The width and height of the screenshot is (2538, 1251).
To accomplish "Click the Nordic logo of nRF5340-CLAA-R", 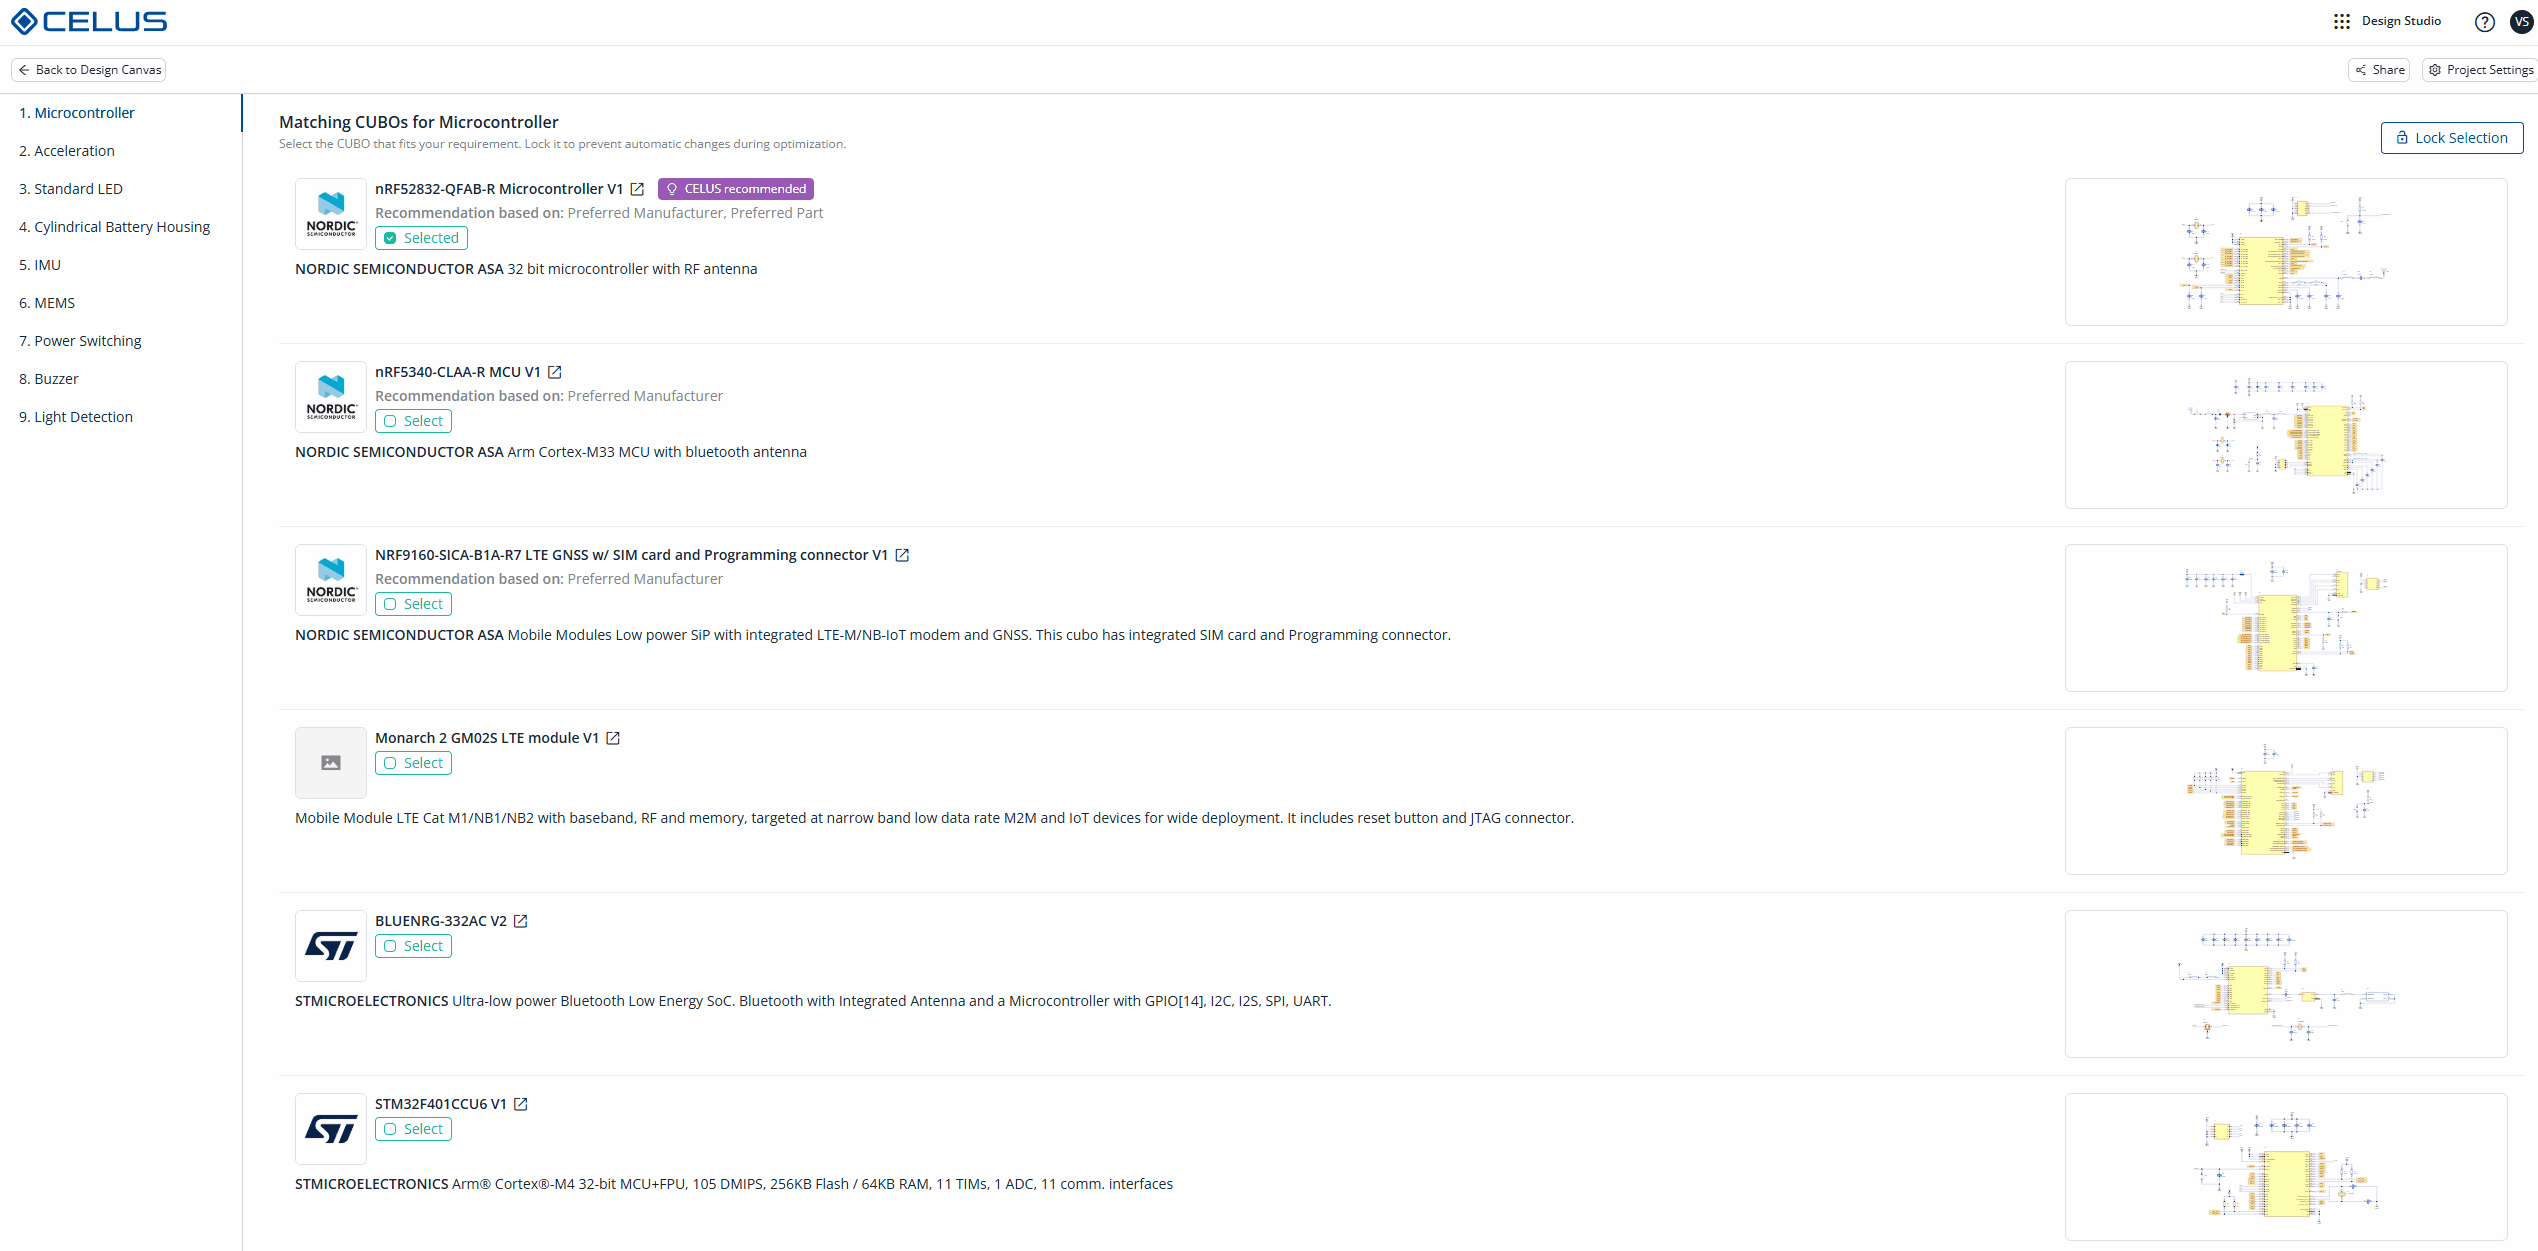I will [331, 397].
